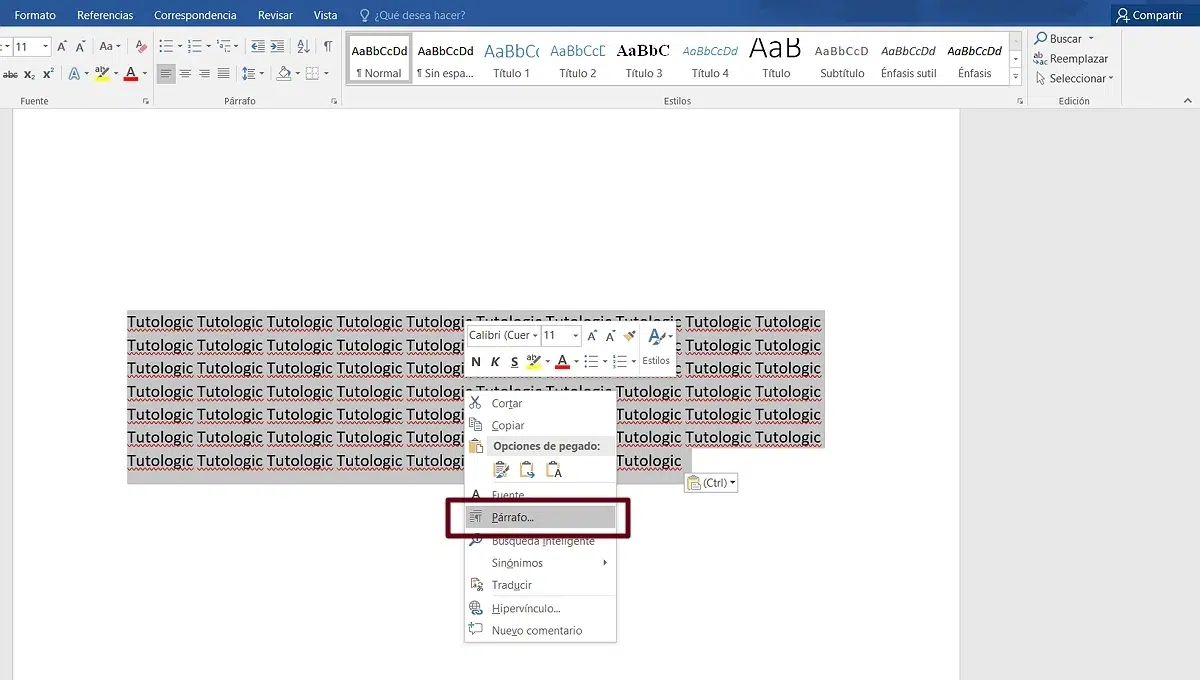Open Revisar tab
1200x680 pixels.
[276, 15]
